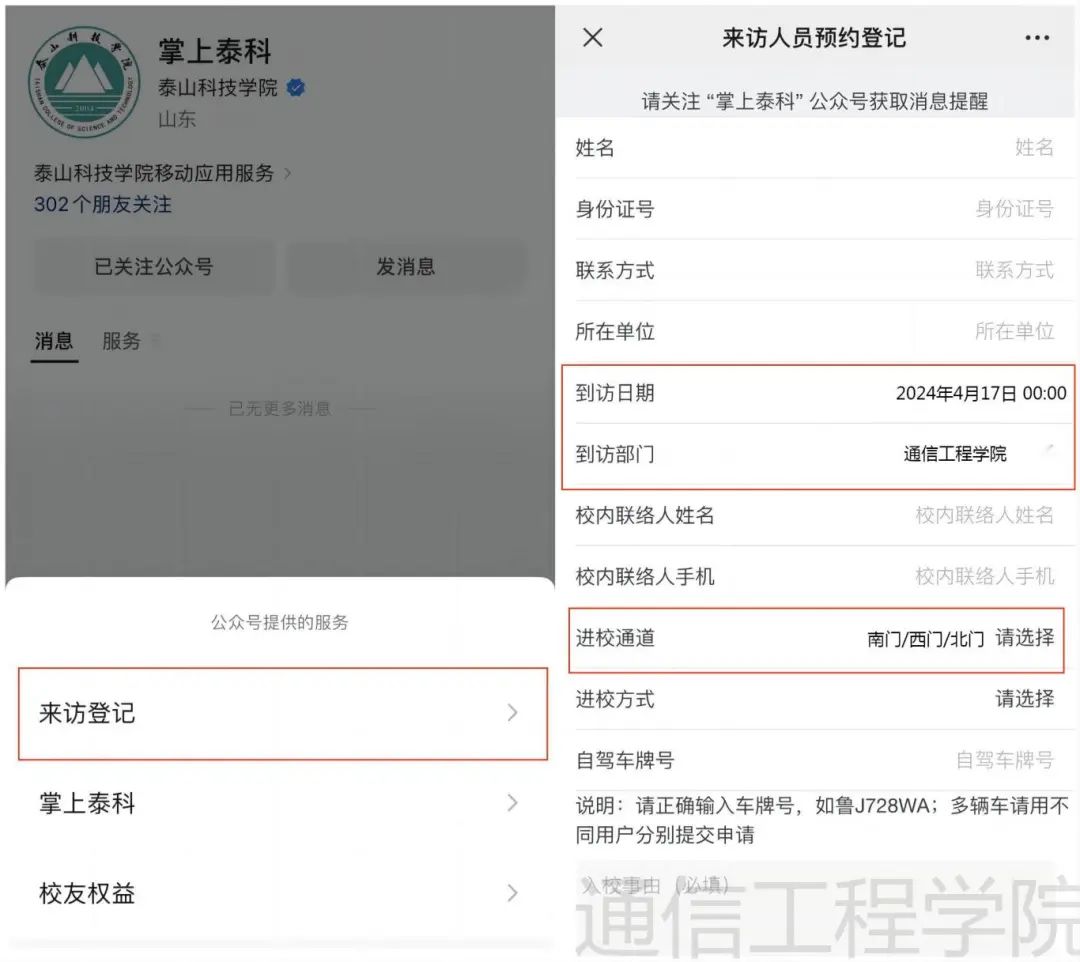The height and width of the screenshot is (962, 1080).
Task: Click the 已关注公众号 button
Action: click(x=154, y=266)
